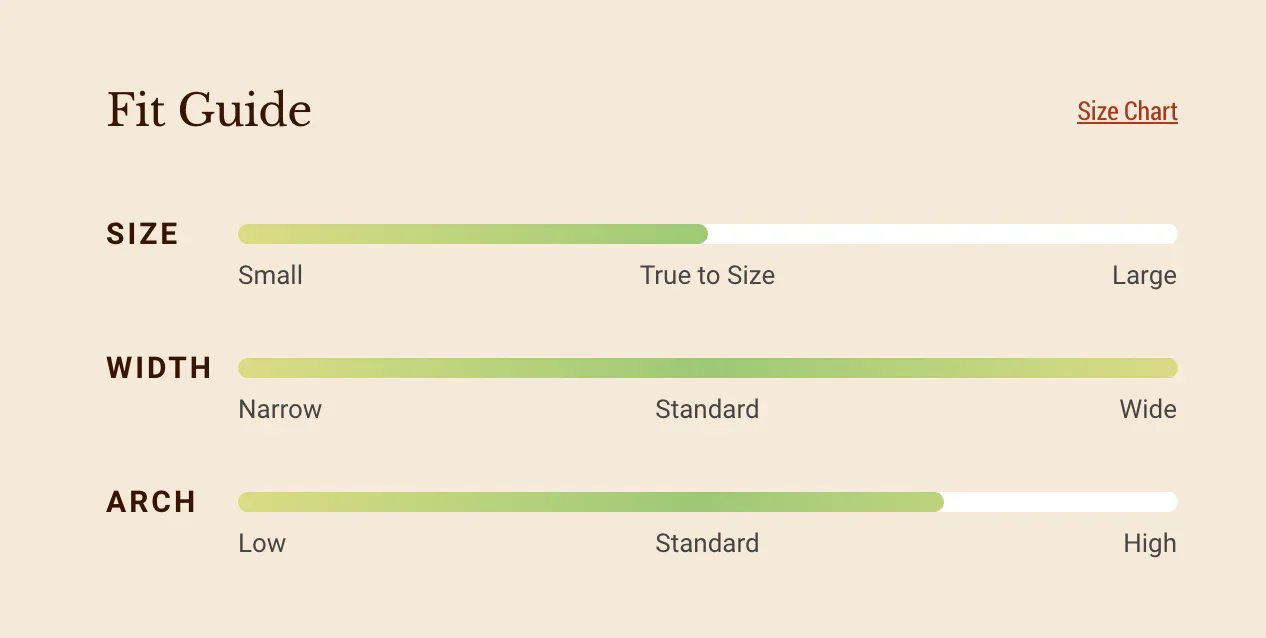
Task: Click the white unfilled part of Size bar
Action: tap(942, 234)
